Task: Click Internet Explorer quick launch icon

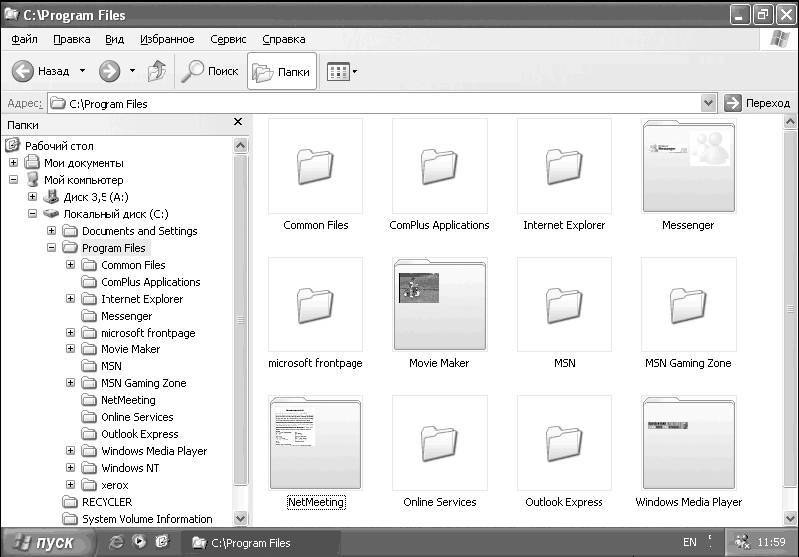Action: pyautogui.click(x=117, y=543)
